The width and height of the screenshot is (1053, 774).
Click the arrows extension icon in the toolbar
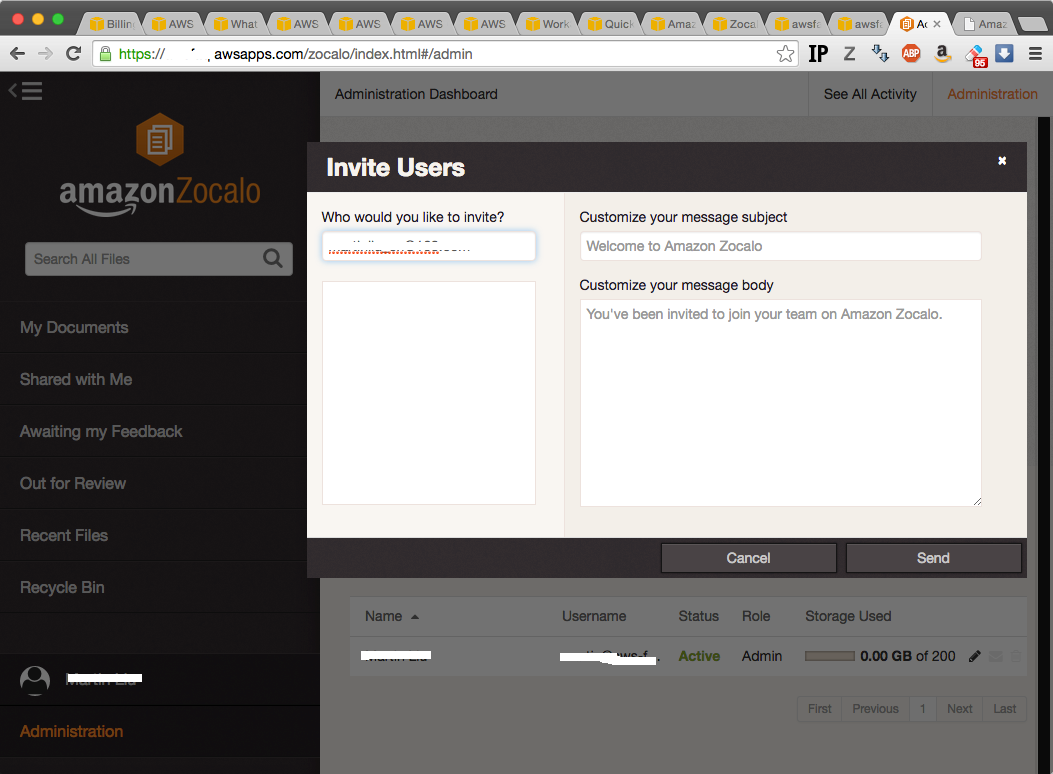tap(880, 54)
